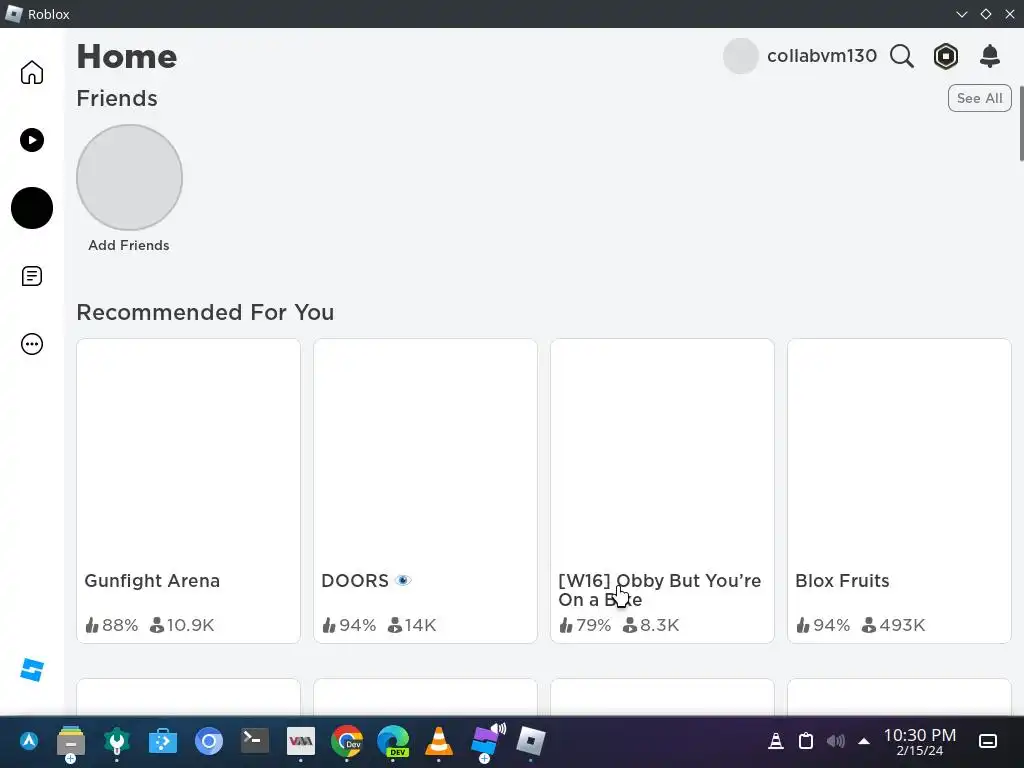Click the Recommended For You heading
The image size is (1024, 768).
[x=205, y=312]
